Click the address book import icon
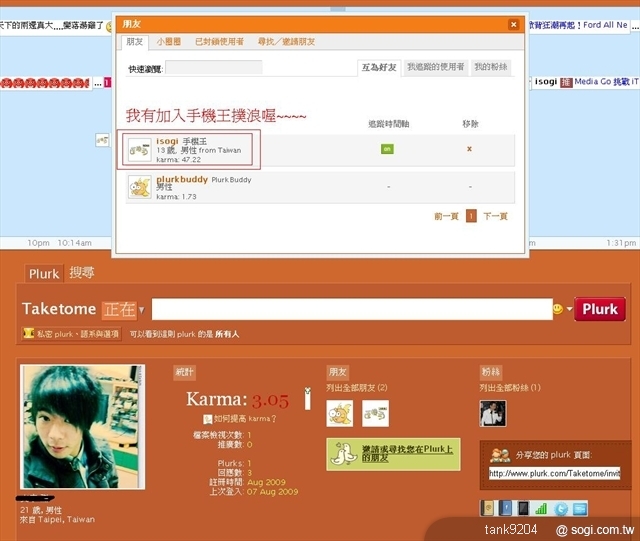Image resolution: width=640 pixels, height=541 pixels. pos(487,508)
